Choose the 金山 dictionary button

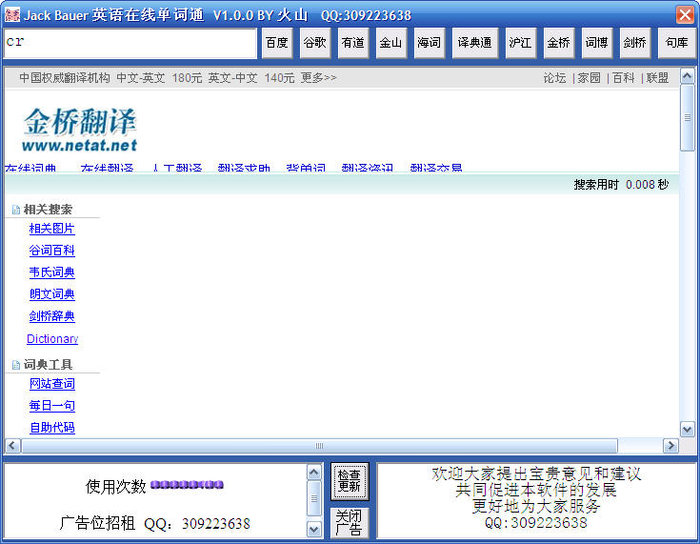[x=391, y=43]
